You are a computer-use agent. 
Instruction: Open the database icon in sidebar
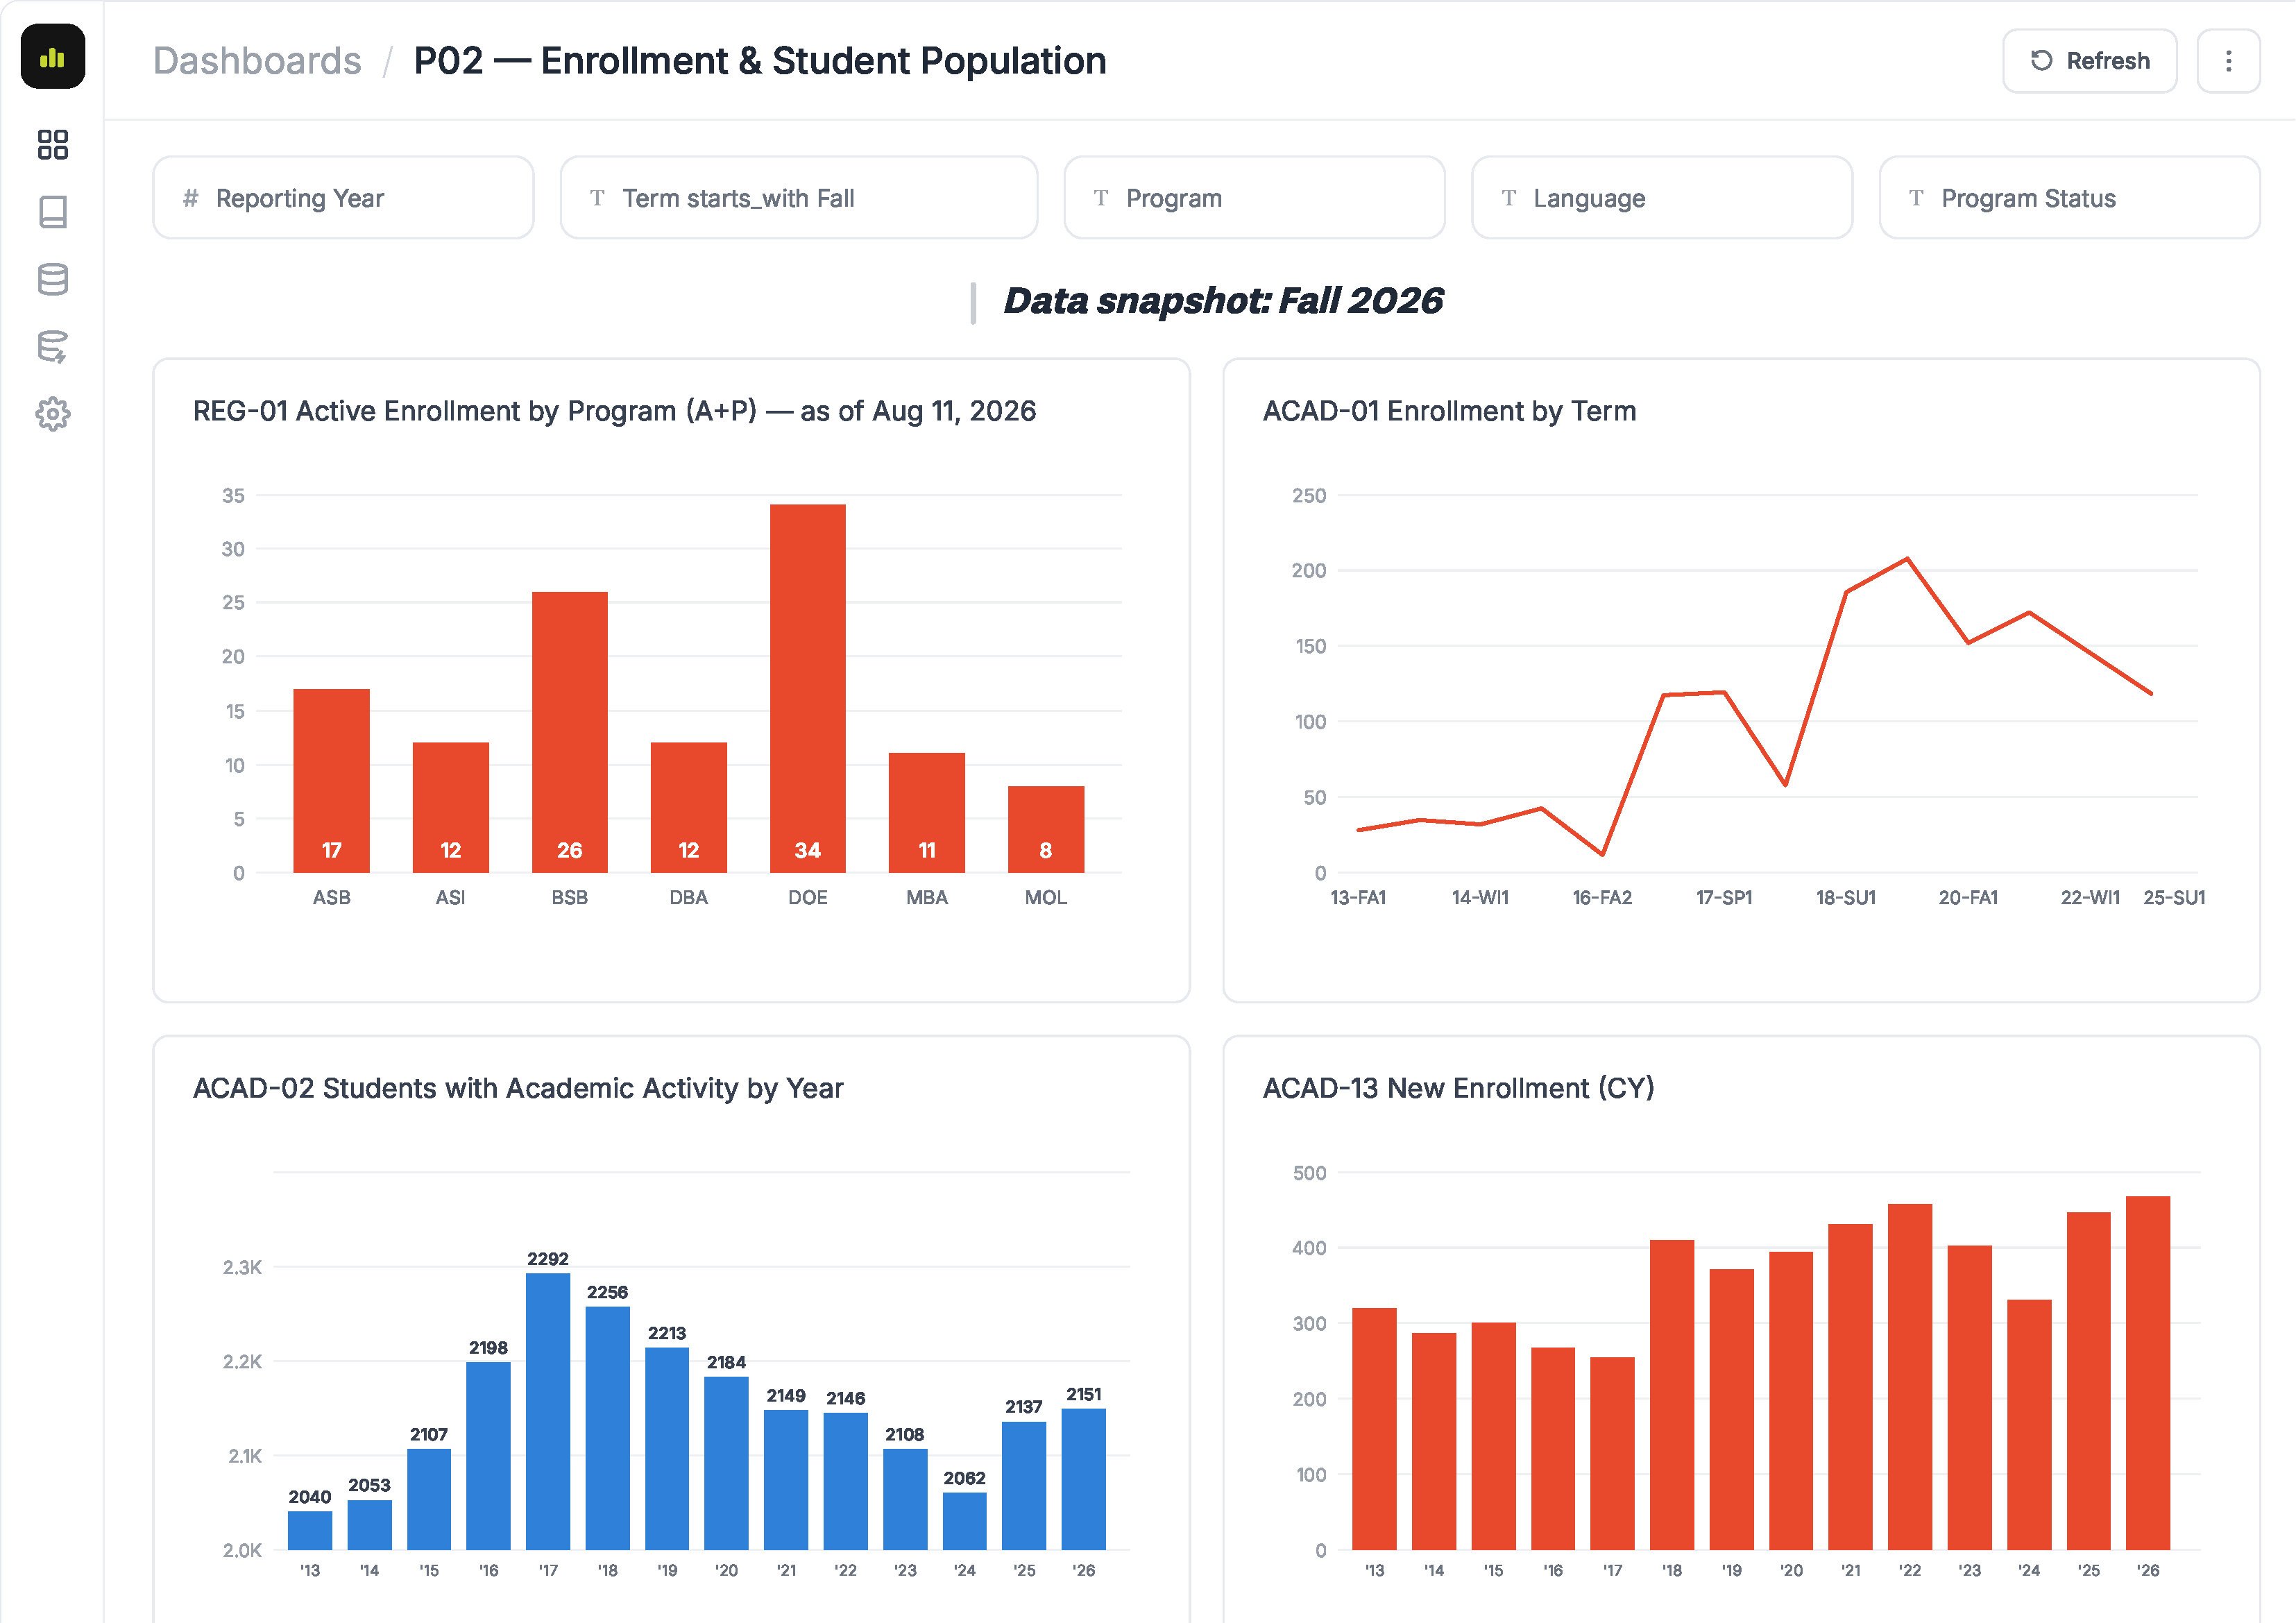click(52, 279)
